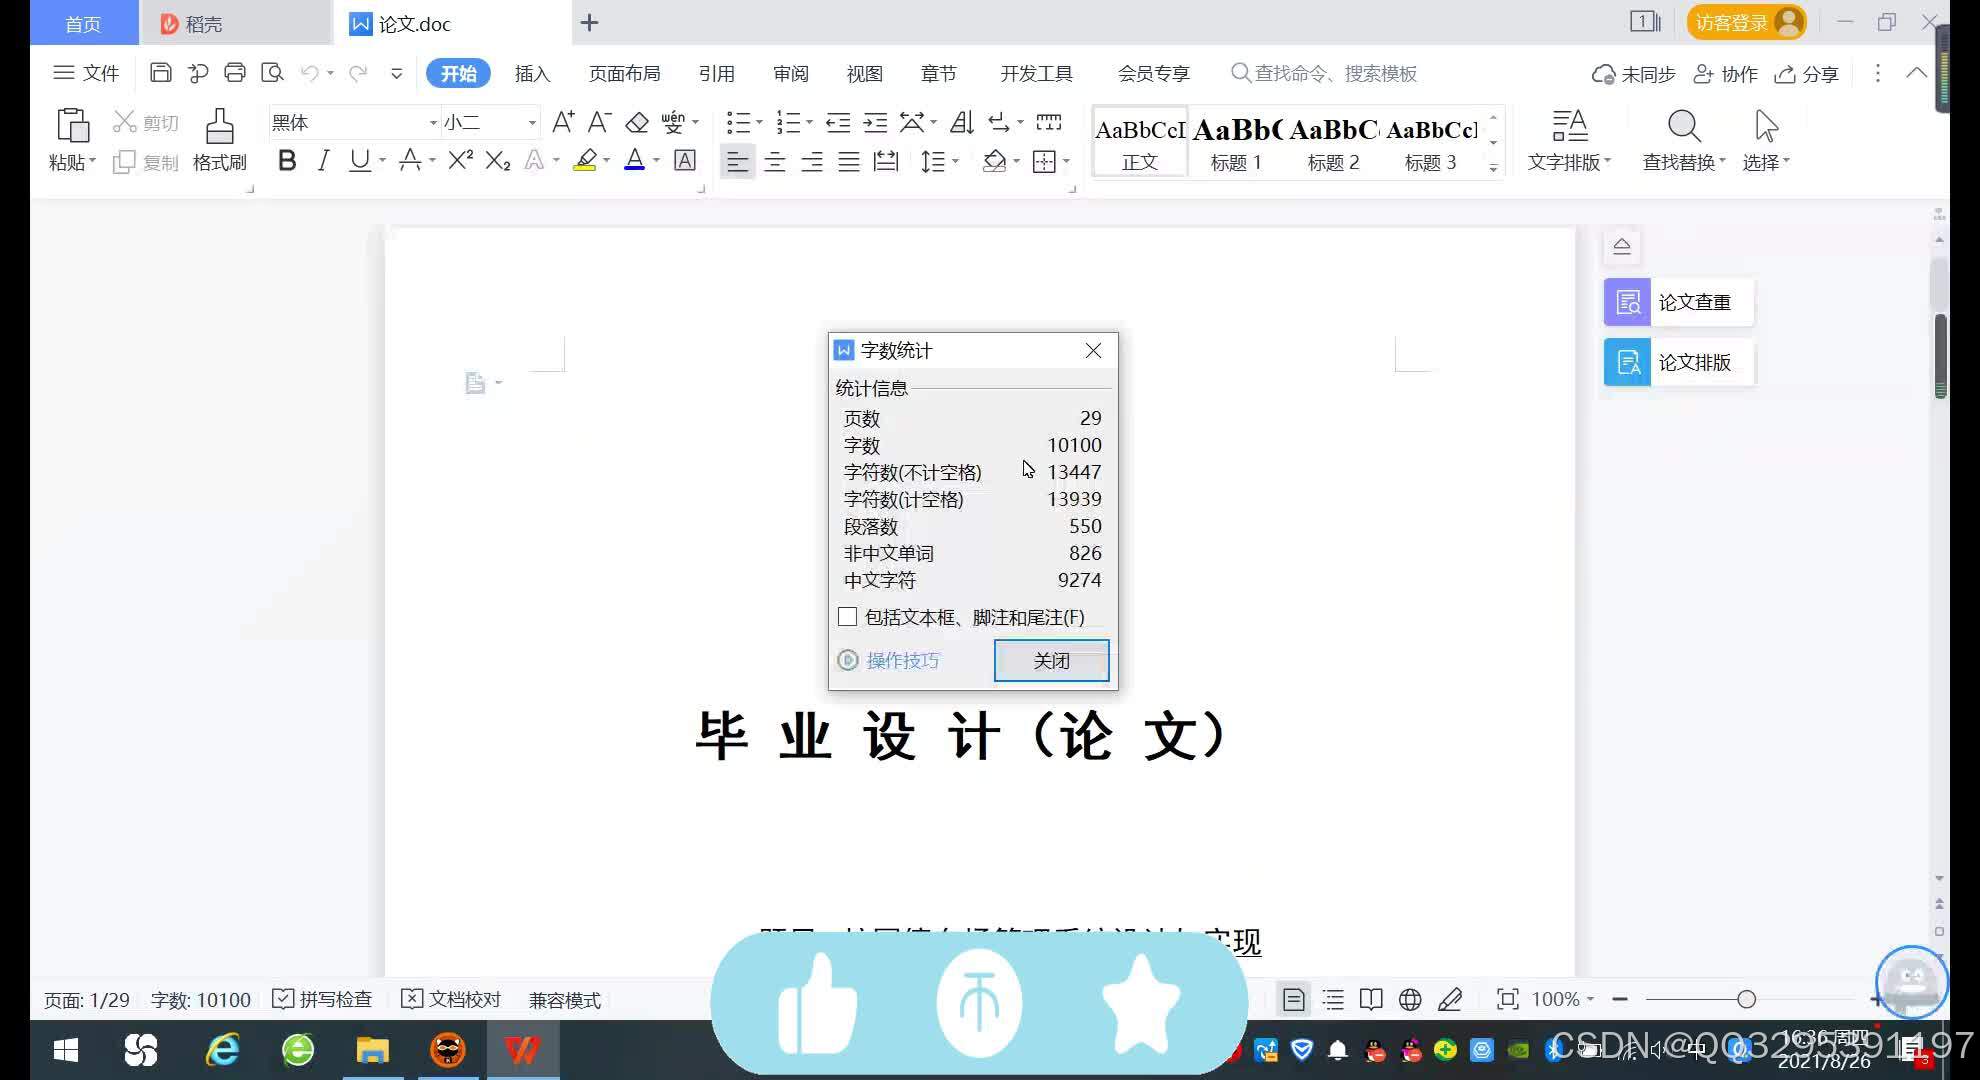
Task: Open Print Preview icon
Action: [272, 73]
